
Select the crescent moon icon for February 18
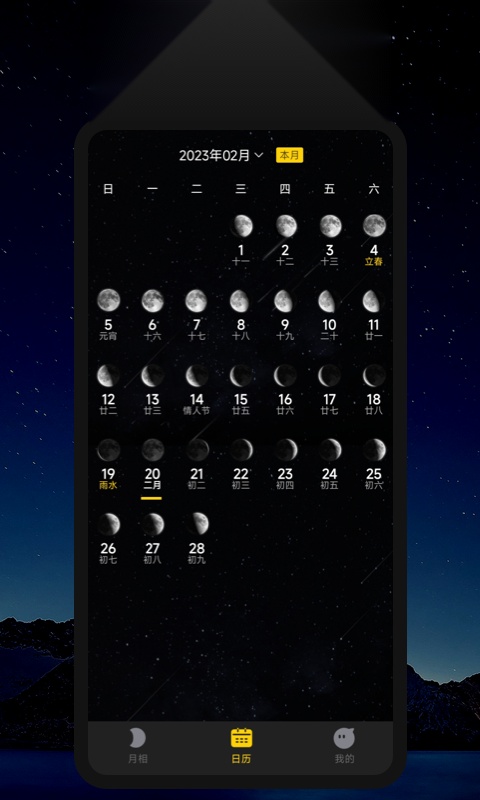[374, 376]
